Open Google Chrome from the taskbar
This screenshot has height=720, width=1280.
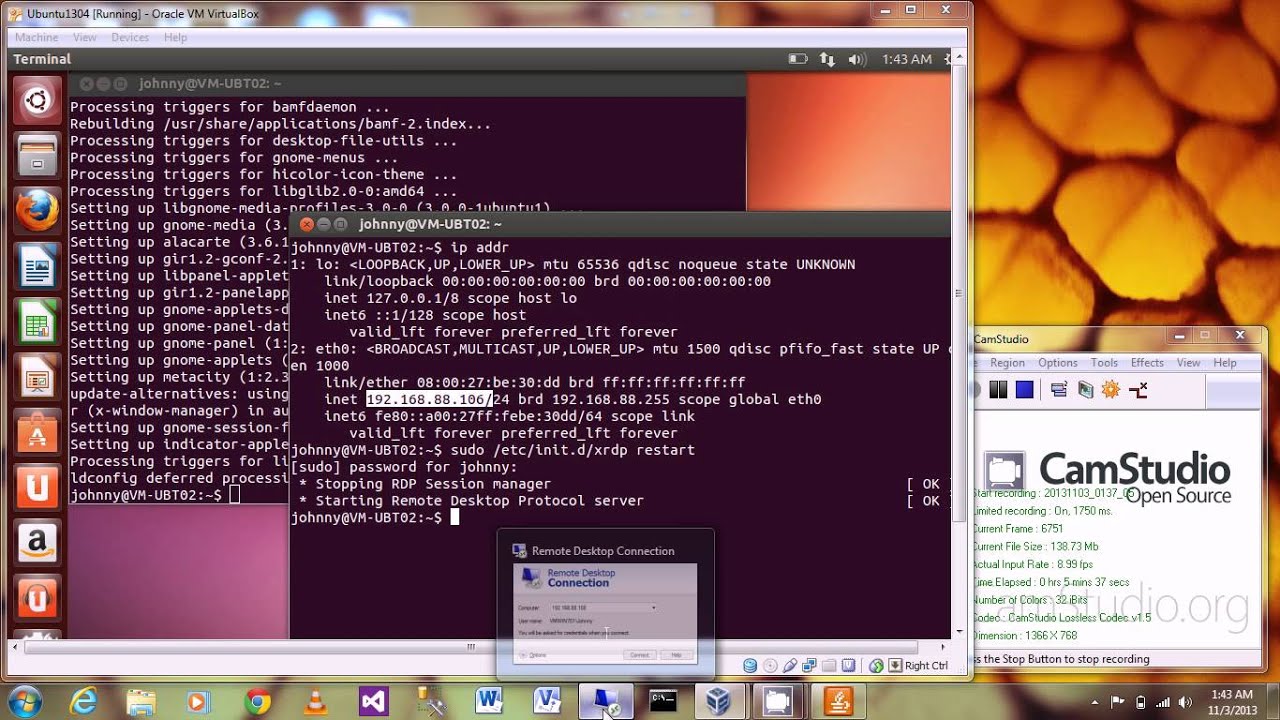pos(257,702)
